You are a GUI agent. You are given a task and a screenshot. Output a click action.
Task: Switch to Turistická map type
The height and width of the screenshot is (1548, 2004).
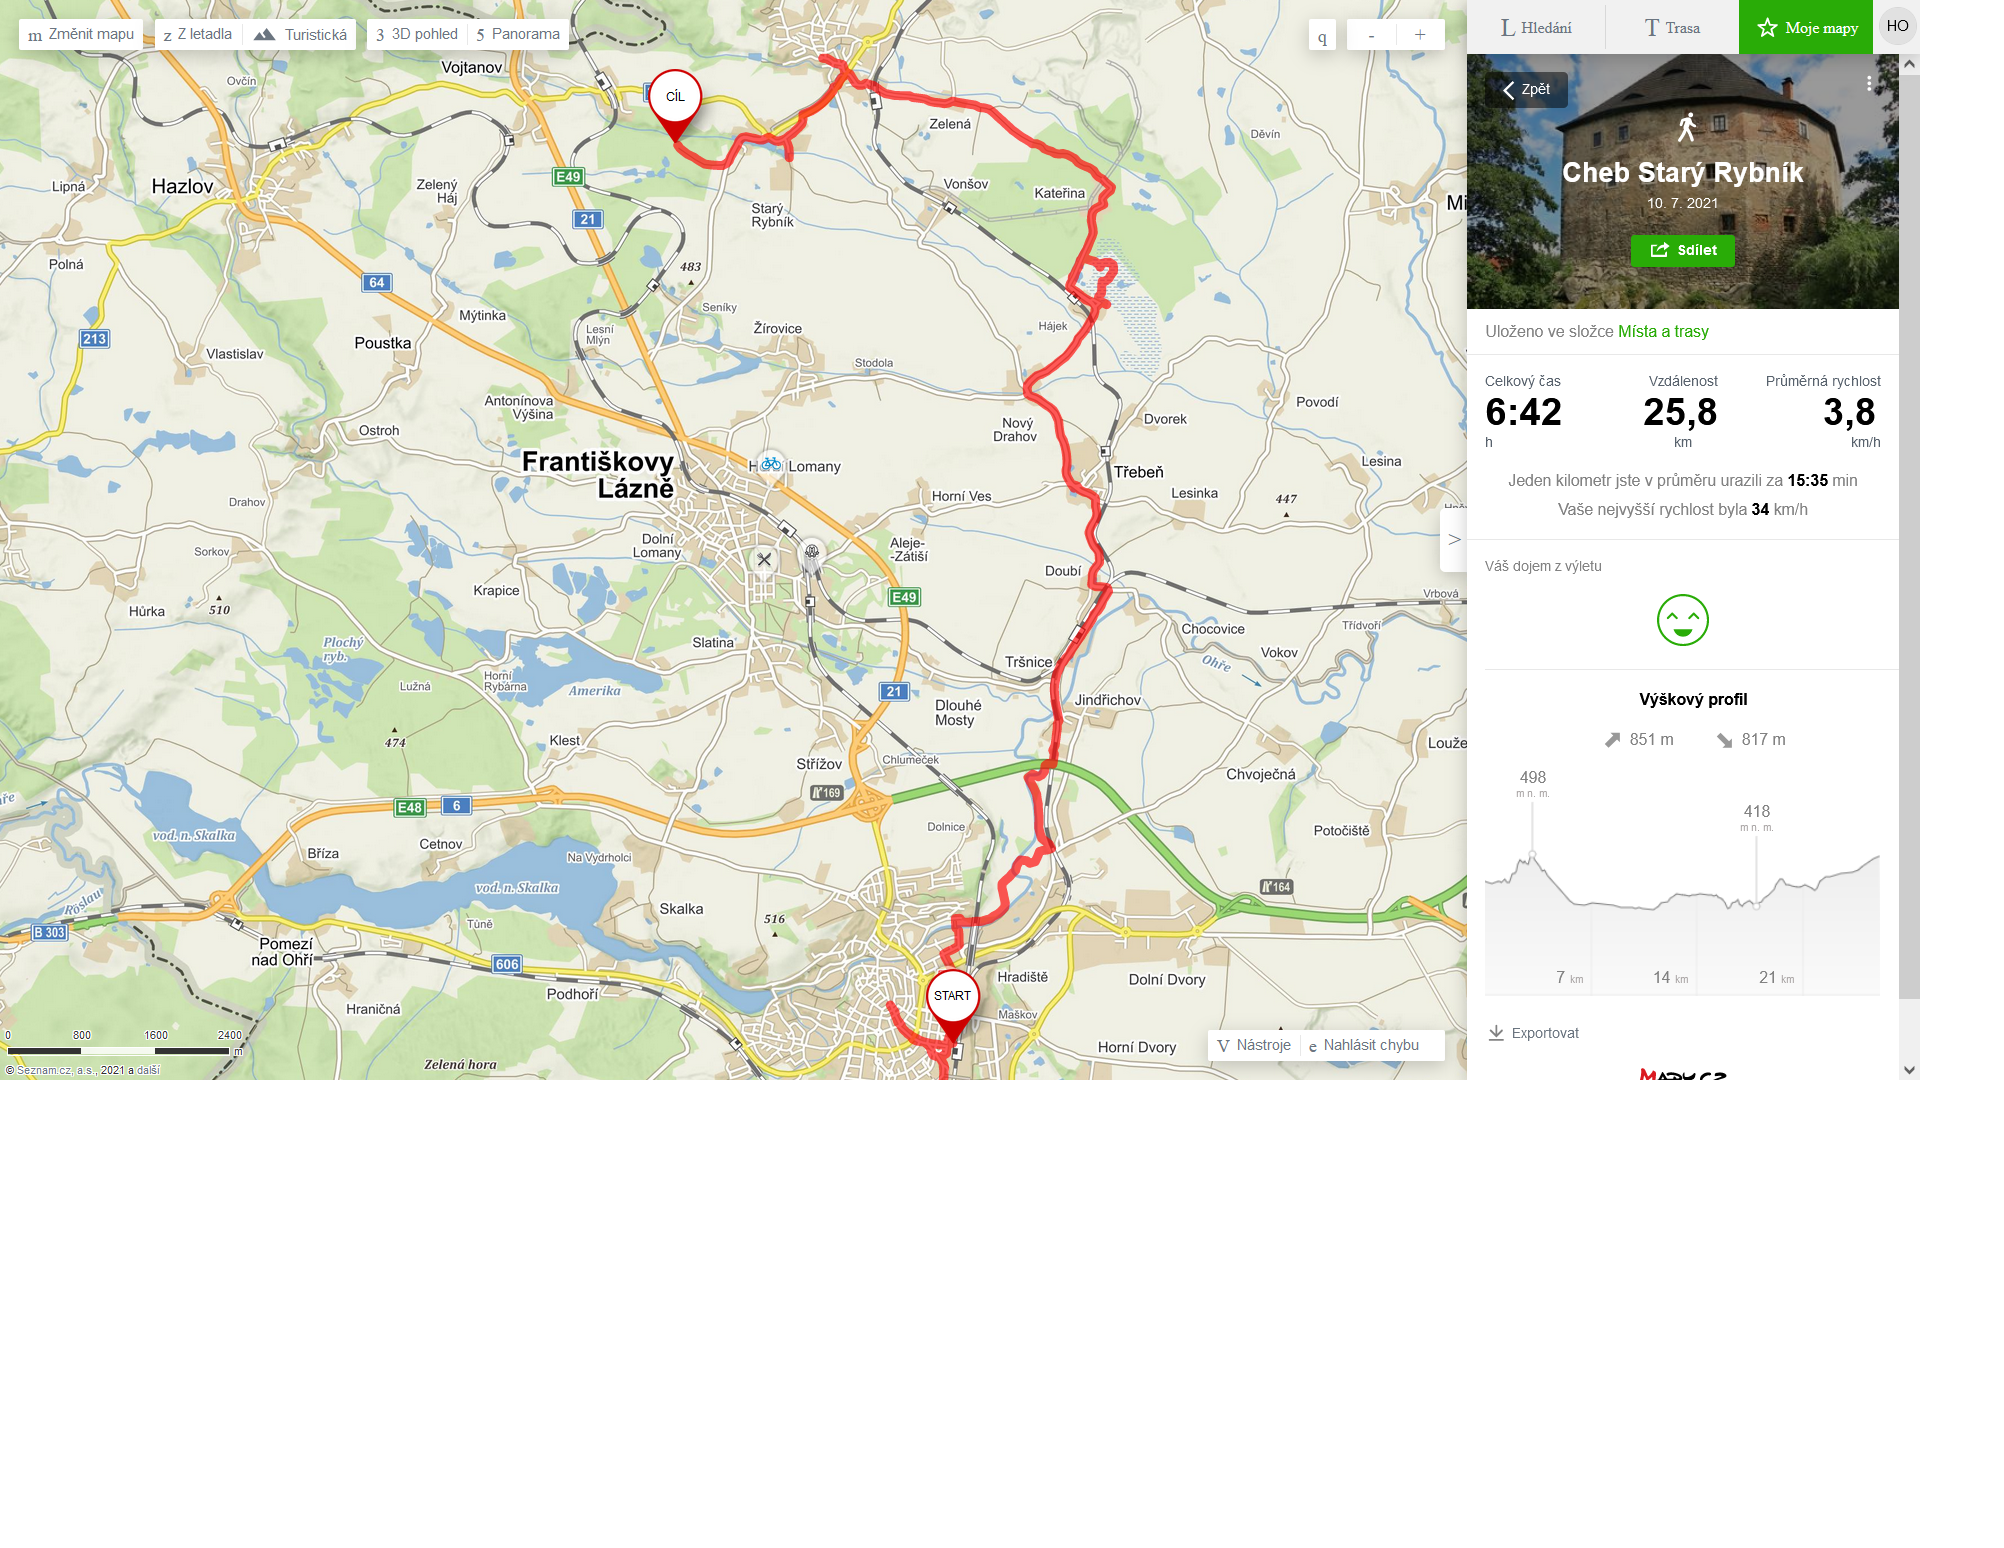click(x=300, y=34)
